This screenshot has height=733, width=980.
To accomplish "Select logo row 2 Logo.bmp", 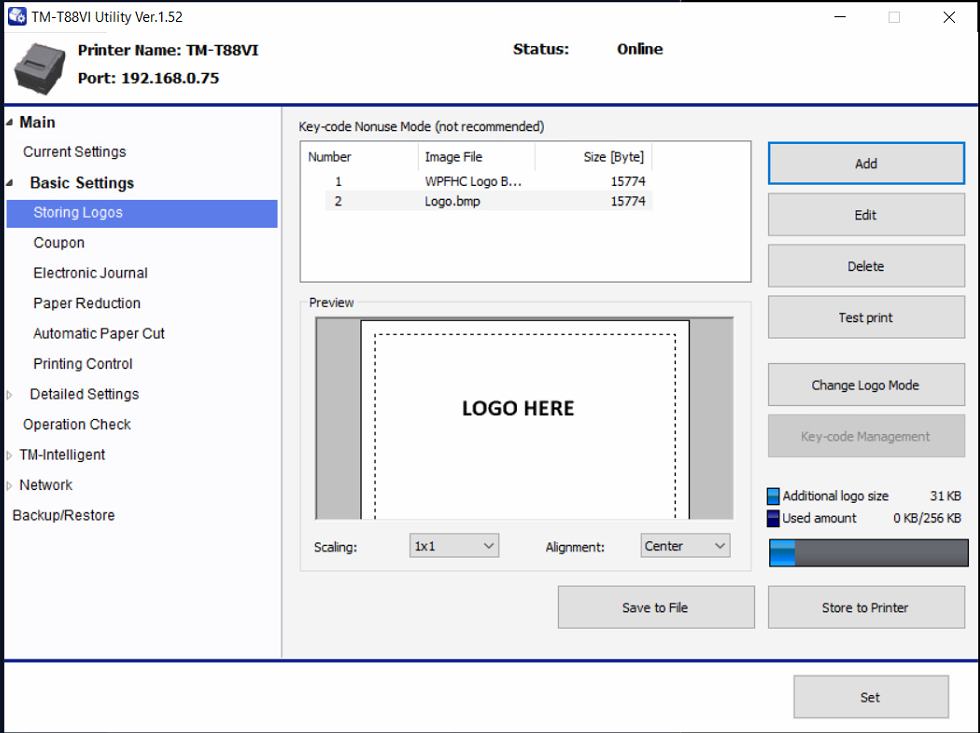I will (489, 201).
